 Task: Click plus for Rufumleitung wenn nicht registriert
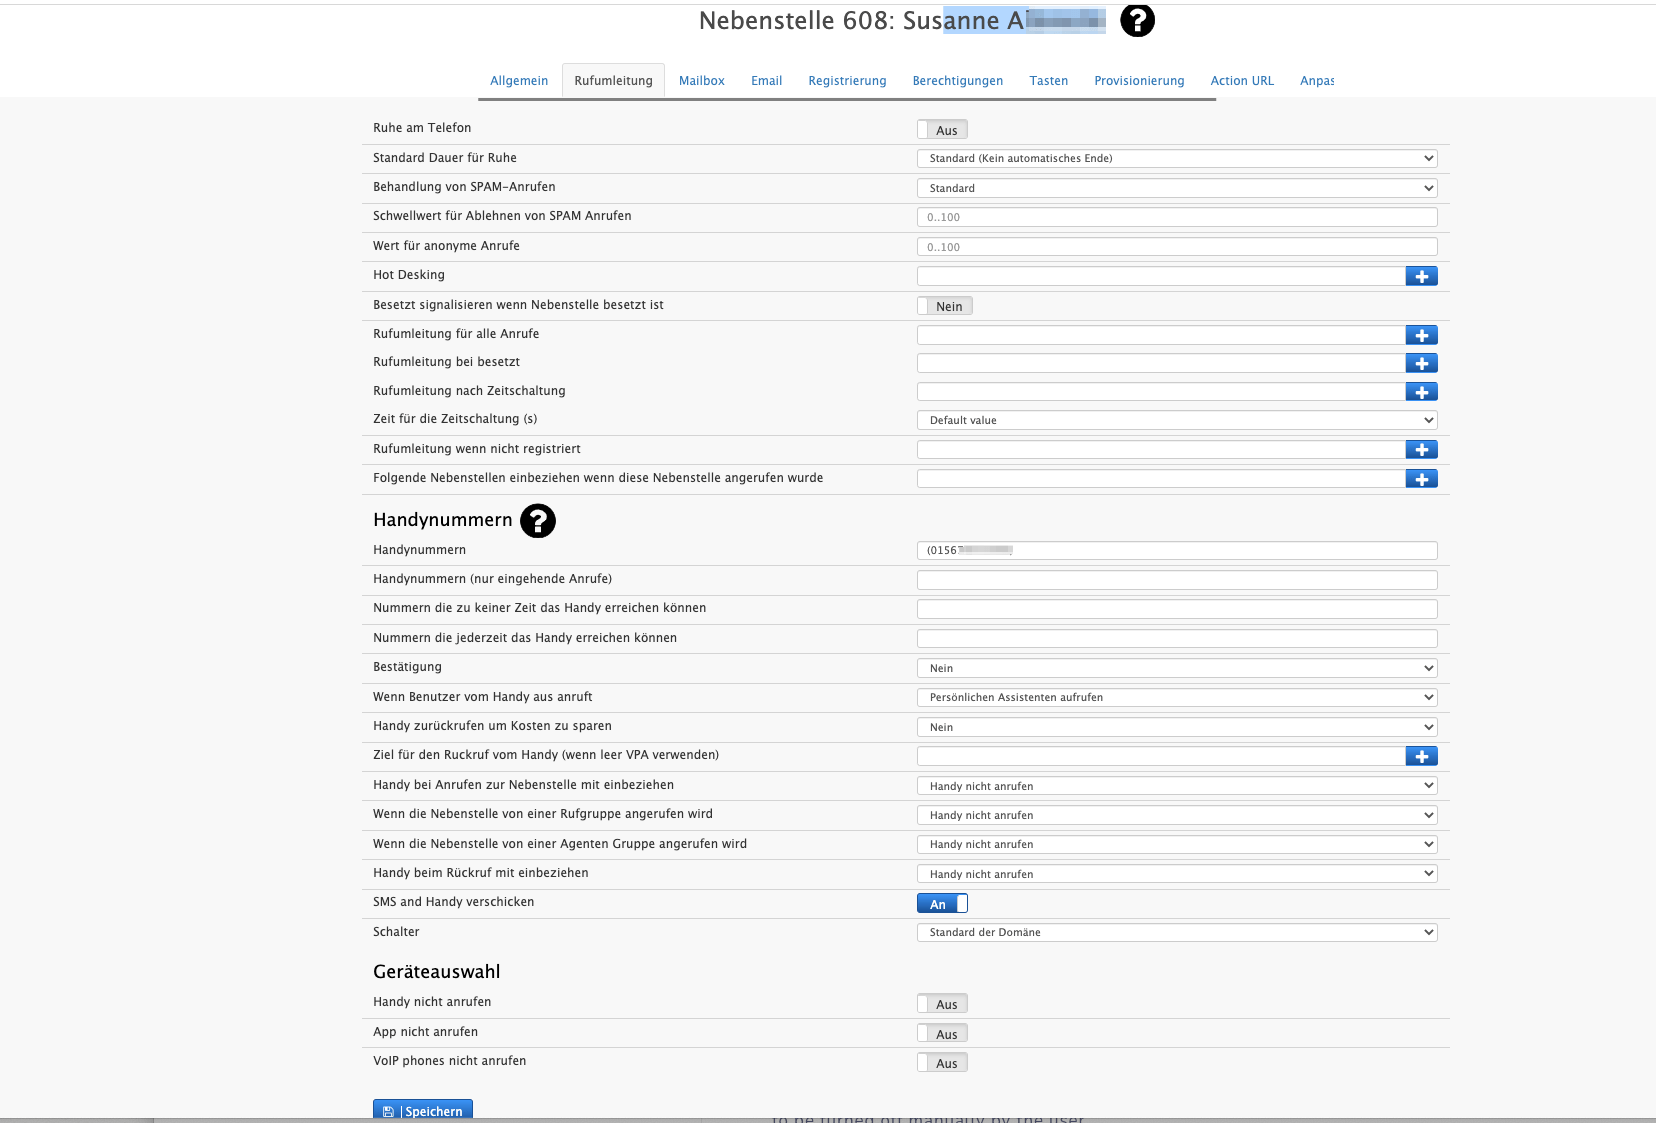click(1421, 450)
